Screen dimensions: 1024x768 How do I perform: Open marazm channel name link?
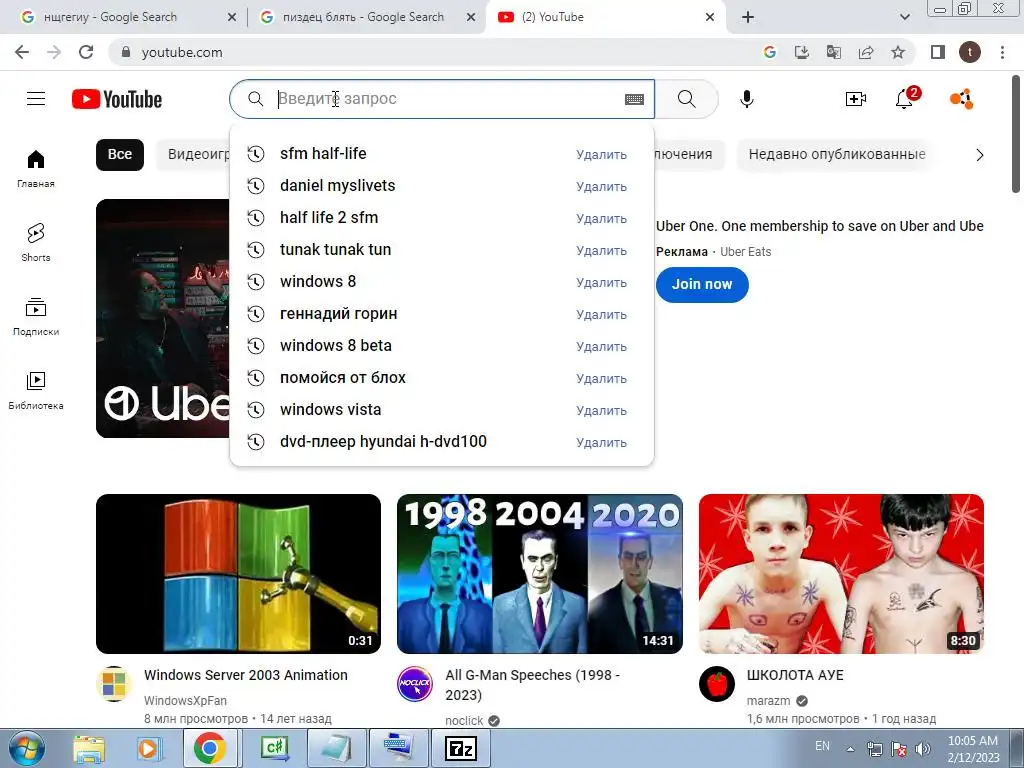tap(768, 701)
